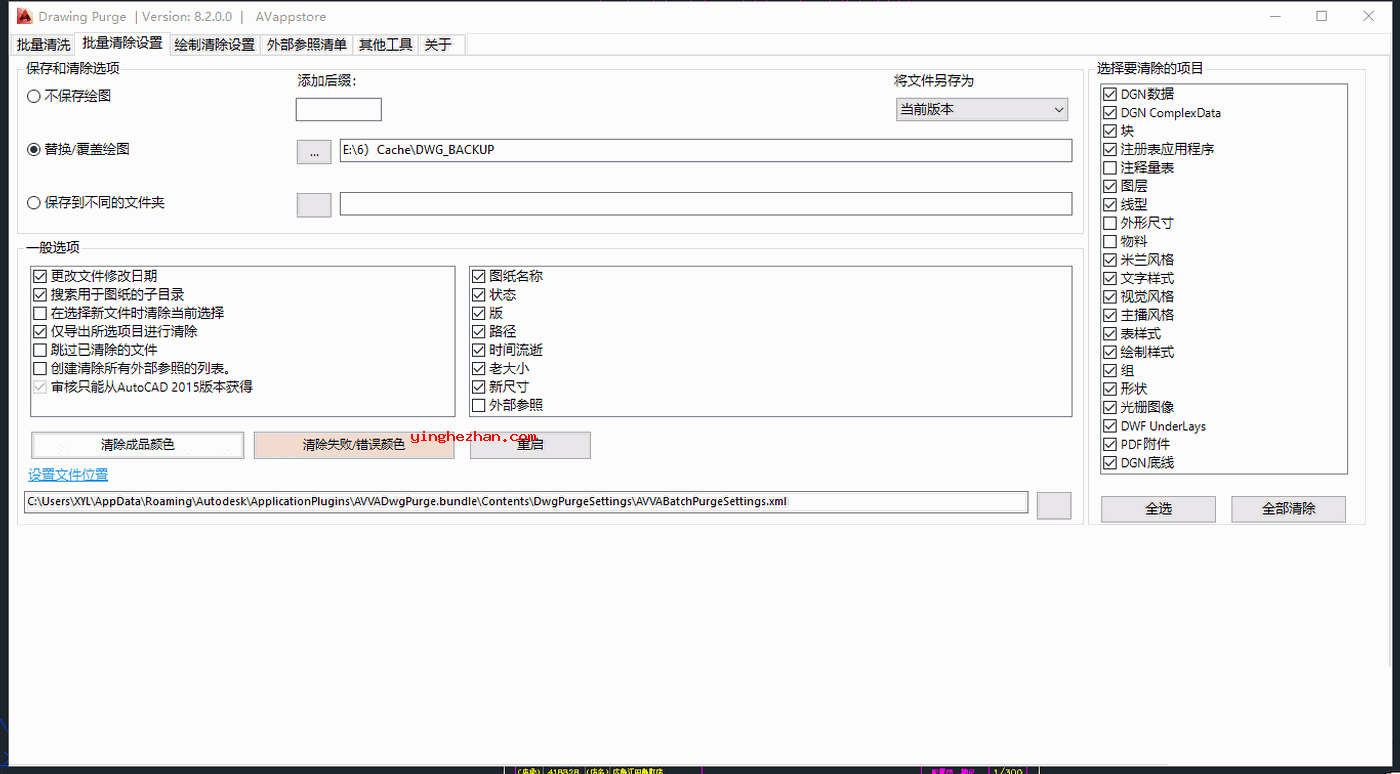Screen dimensions: 1400x774
Task: Toggle 路径 column checkbox
Action: click(479, 331)
